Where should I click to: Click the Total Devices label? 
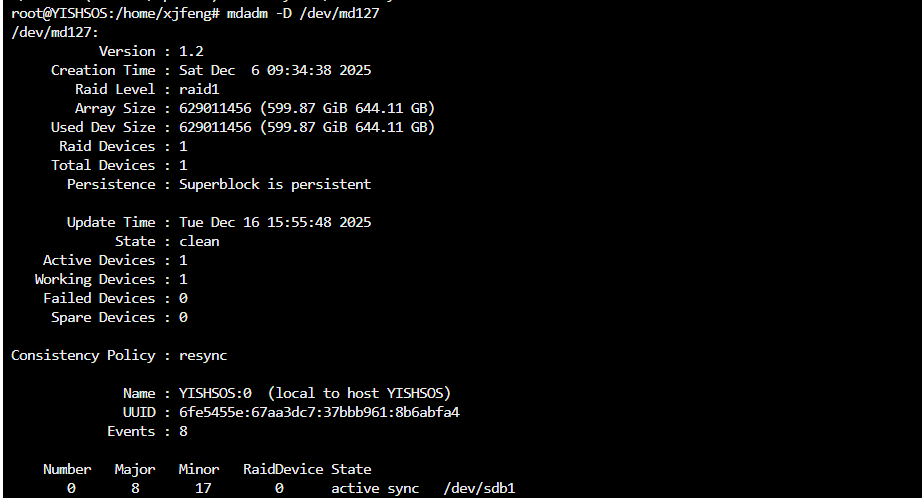pyautogui.click(x=103, y=165)
